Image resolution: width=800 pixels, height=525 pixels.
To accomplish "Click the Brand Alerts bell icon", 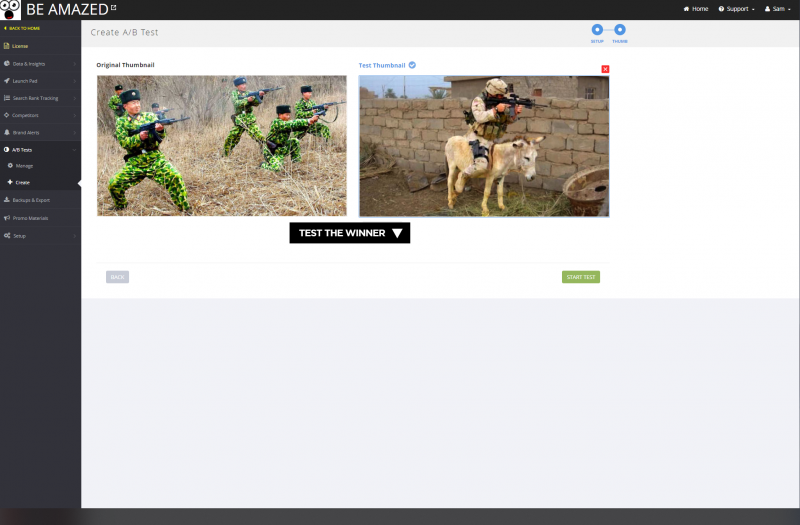I will [x=7, y=132].
